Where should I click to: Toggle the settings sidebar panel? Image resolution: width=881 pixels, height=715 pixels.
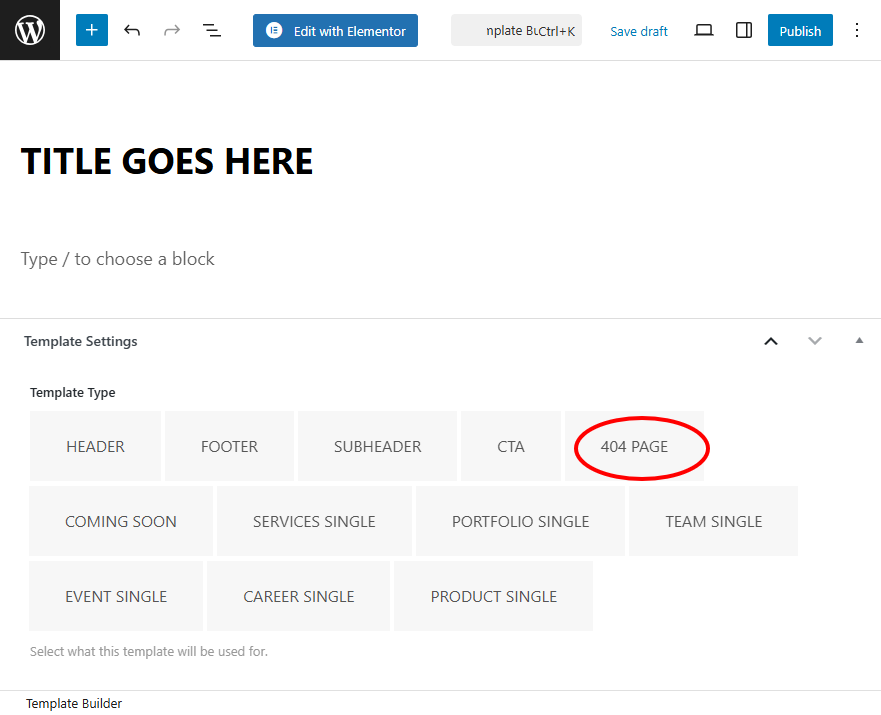coord(744,30)
